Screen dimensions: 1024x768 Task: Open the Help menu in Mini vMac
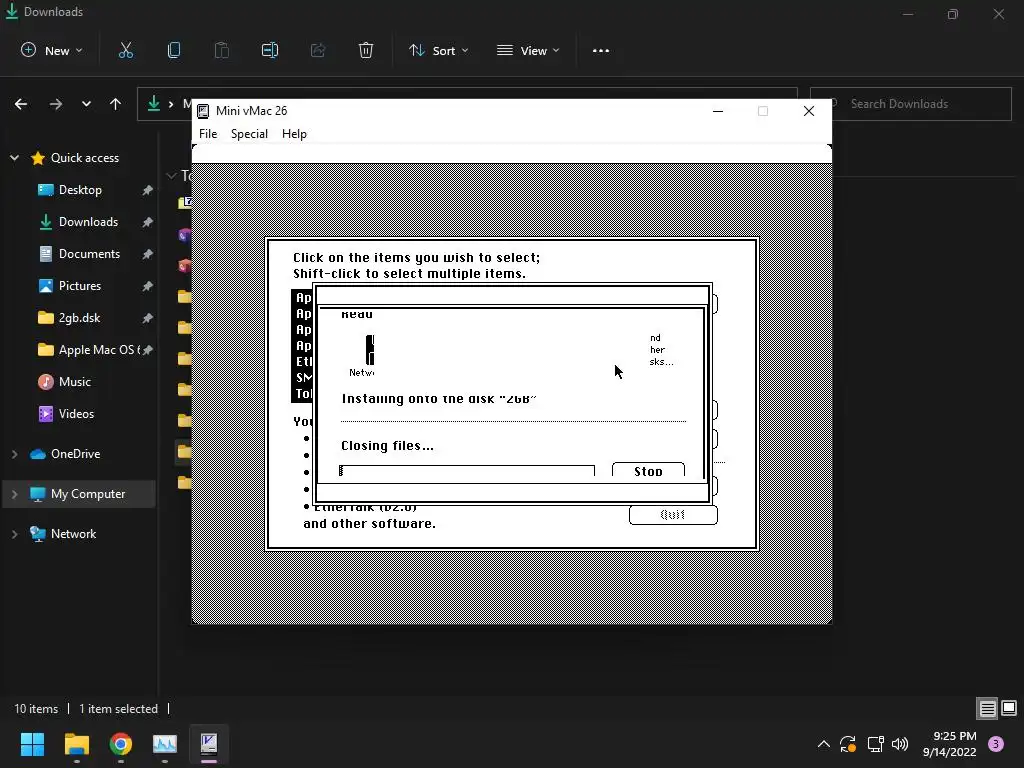click(x=294, y=134)
